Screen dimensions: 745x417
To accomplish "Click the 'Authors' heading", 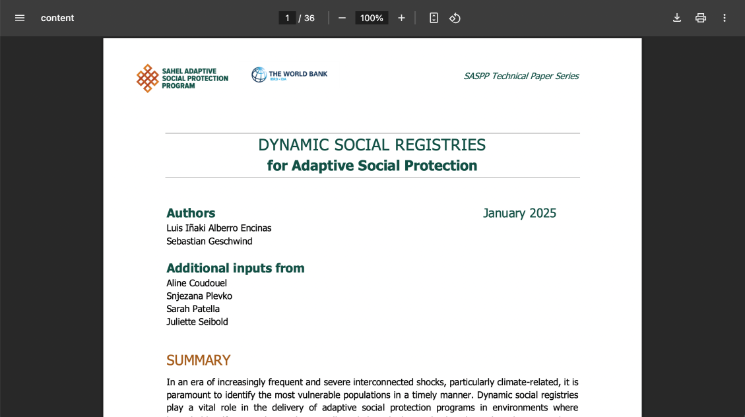I will click(x=190, y=213).
